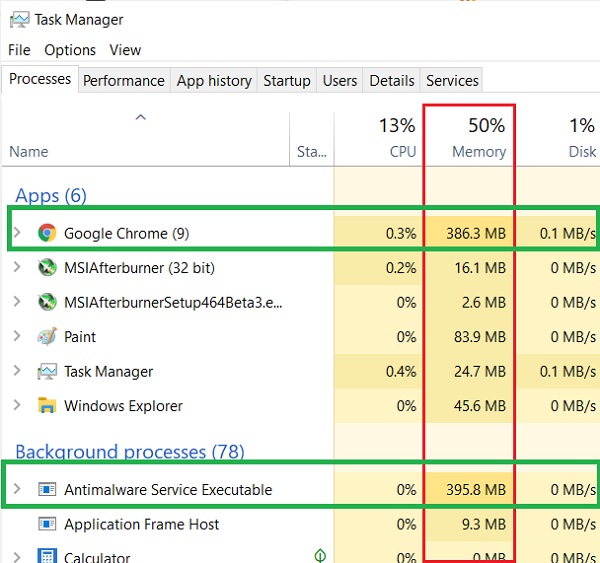Switch to the Startup tab
Viewport: 600px width, 563px height.
click(287, 81)
